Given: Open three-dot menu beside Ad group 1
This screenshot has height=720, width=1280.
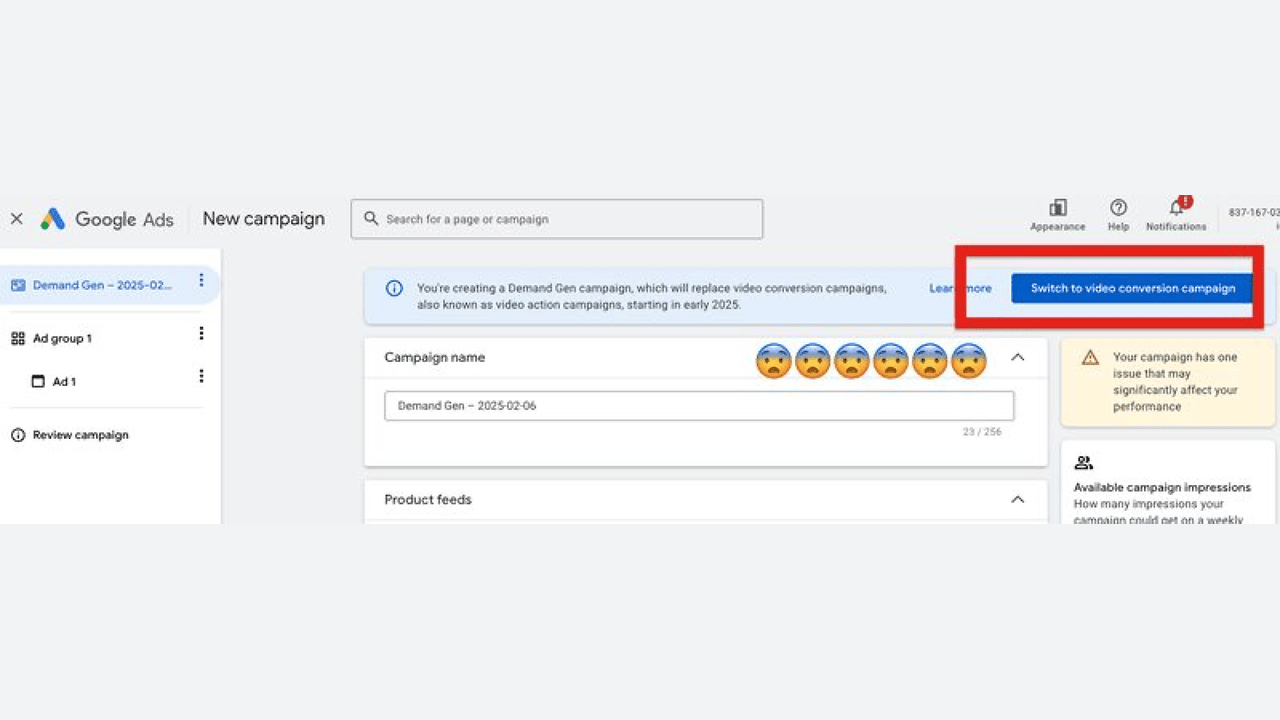Looking at the screenshot, I should pyautogui.click(x=201, y=334).
